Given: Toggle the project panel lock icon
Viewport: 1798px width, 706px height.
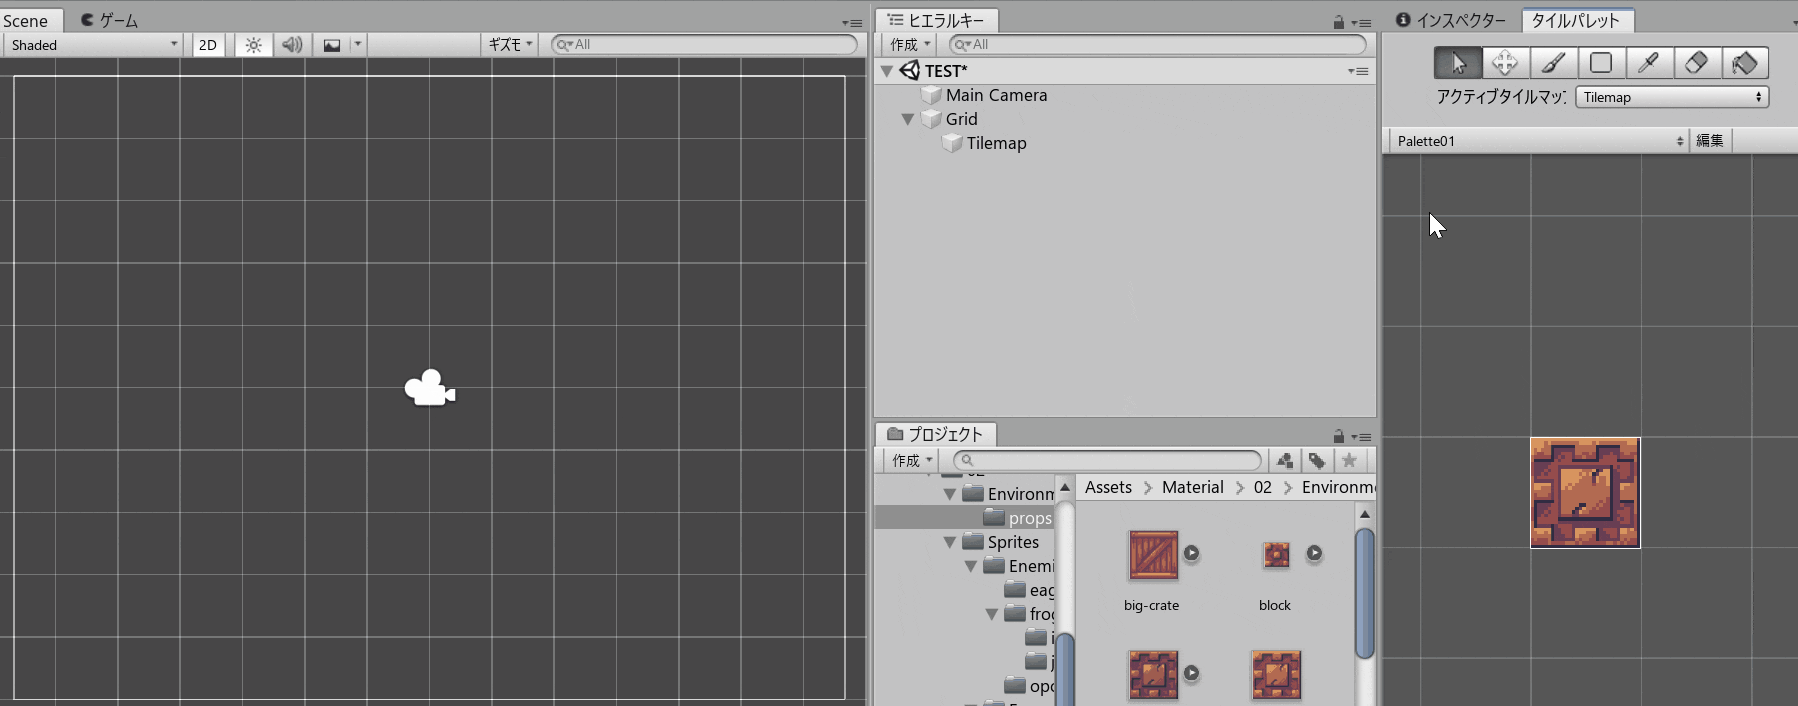Looking at the screenshot, I should 1338,436.
